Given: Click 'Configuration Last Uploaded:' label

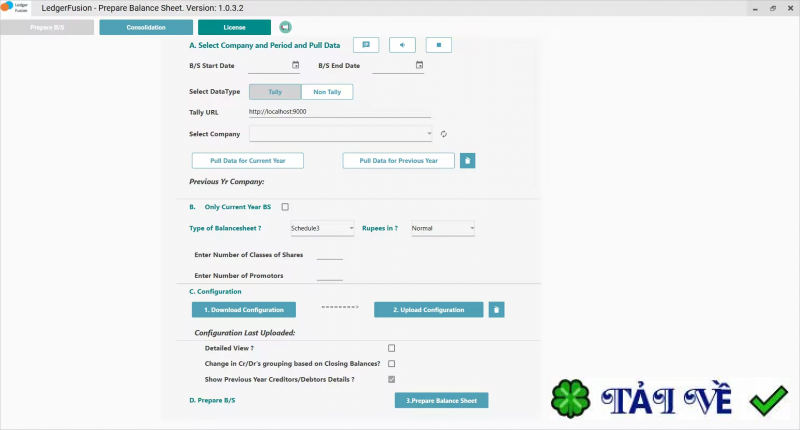Looking at the screenshot, I should [244, 333].
